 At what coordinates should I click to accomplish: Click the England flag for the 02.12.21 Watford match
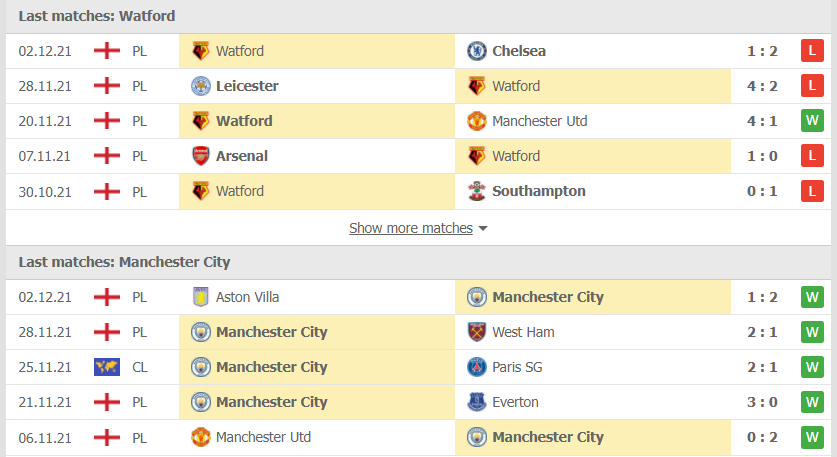[x=107, y=51]
